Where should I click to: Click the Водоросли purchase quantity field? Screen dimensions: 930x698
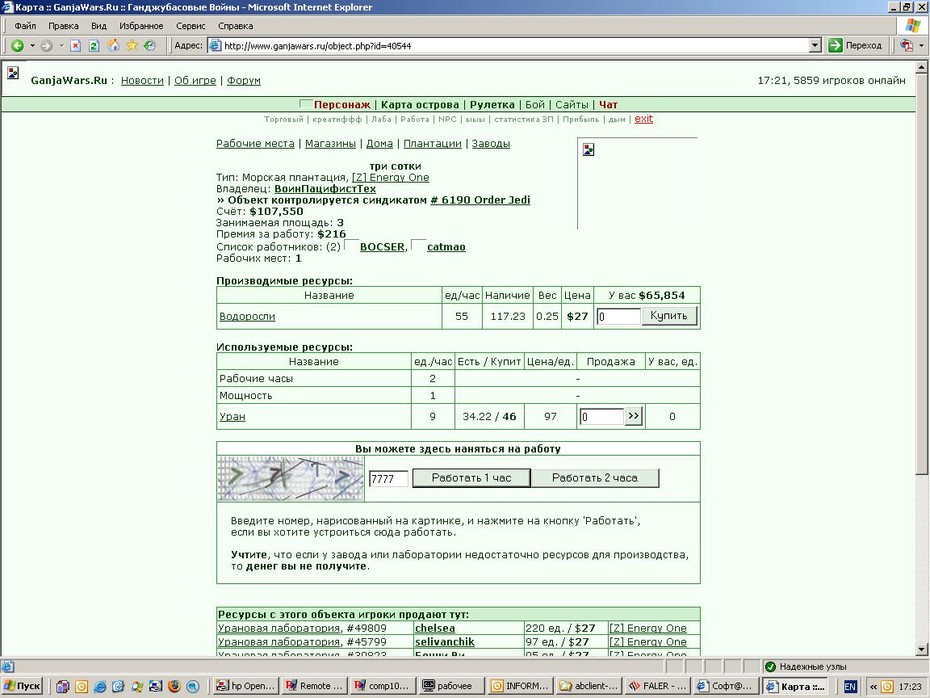point(619,316)
